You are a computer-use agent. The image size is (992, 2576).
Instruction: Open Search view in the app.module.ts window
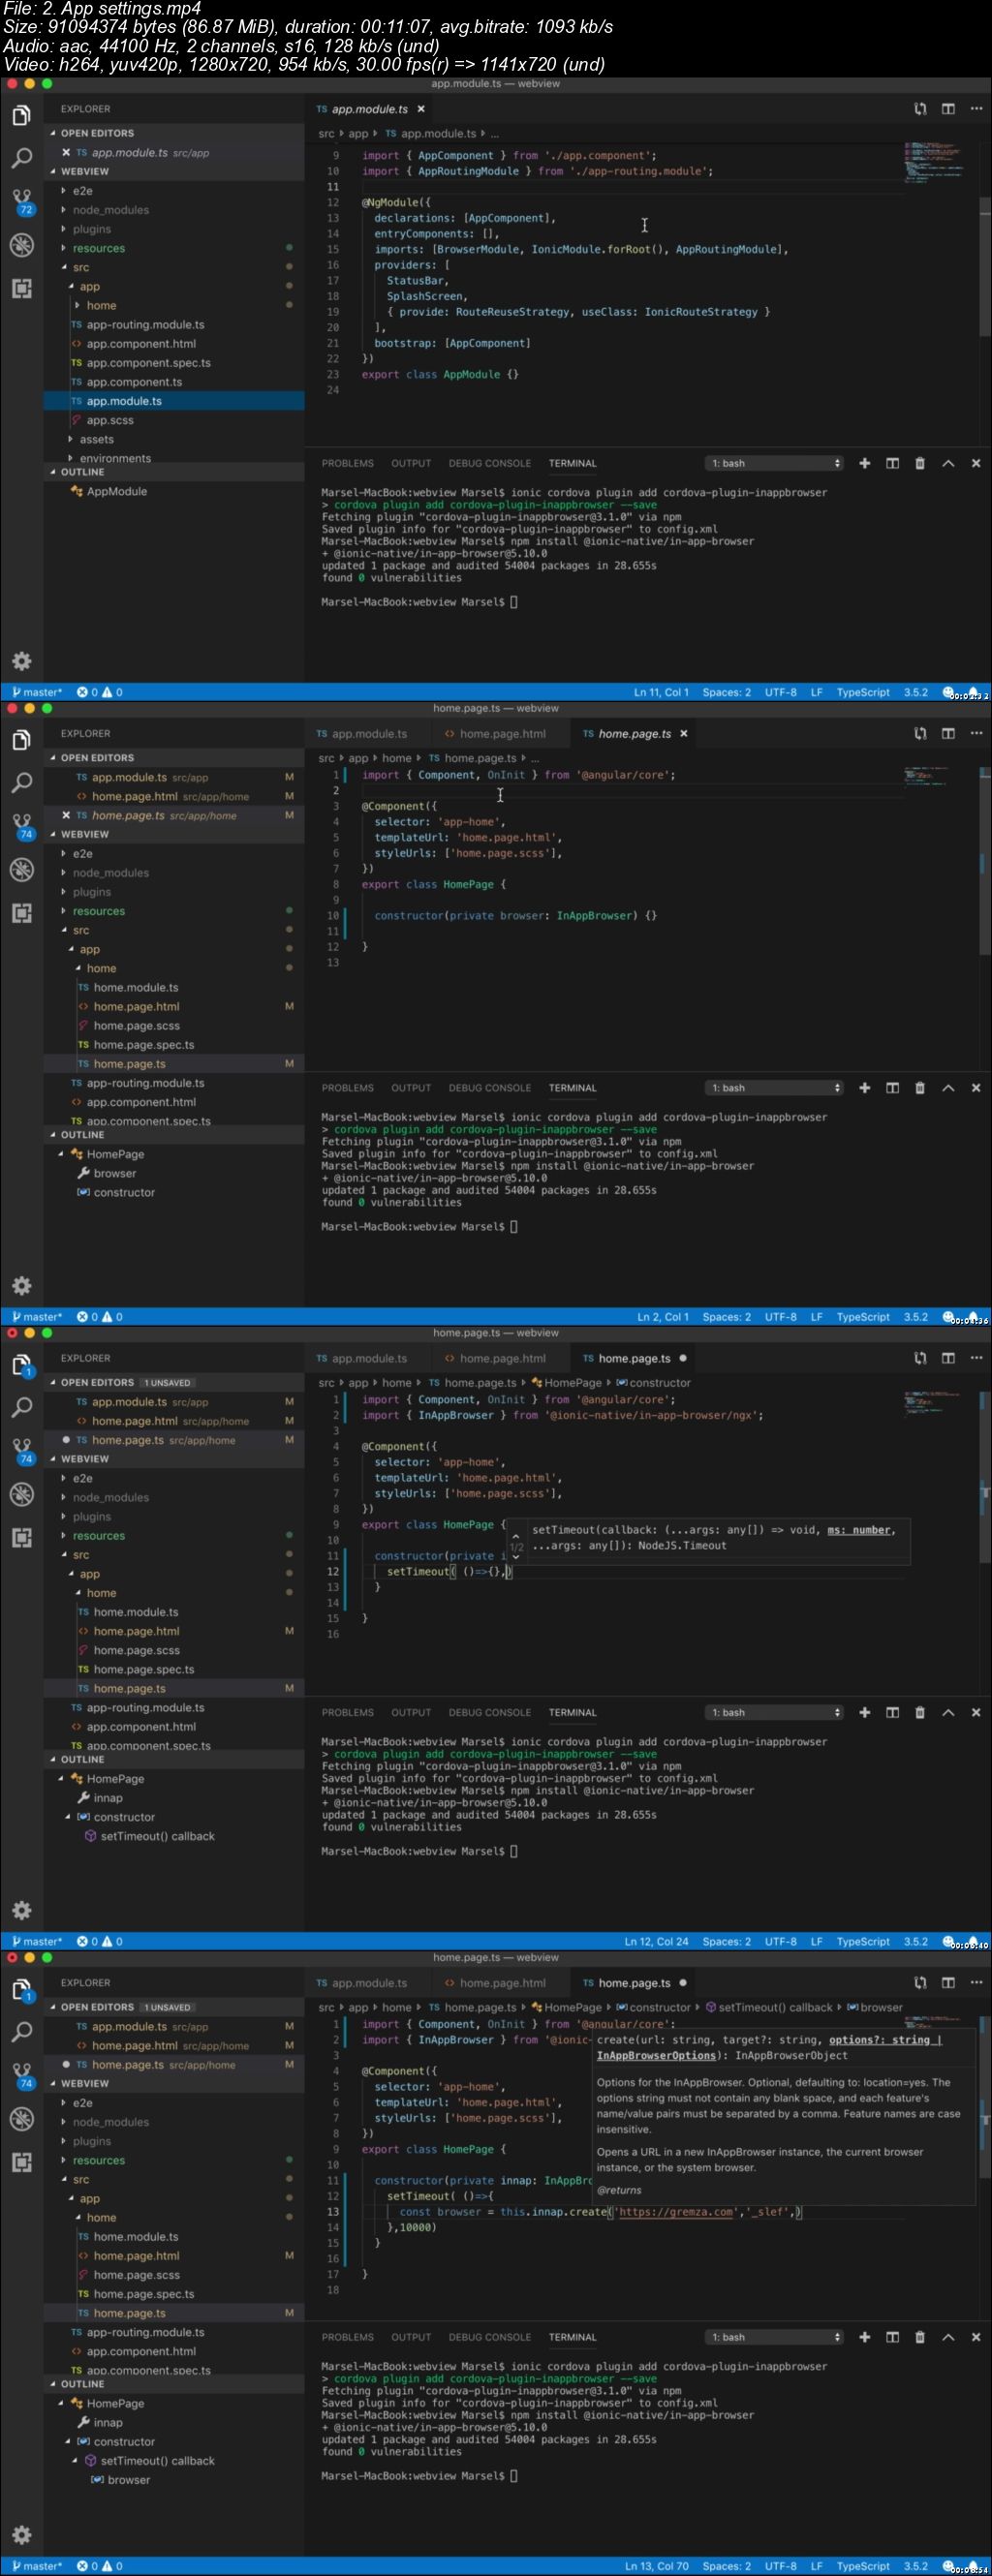point(21,158)
